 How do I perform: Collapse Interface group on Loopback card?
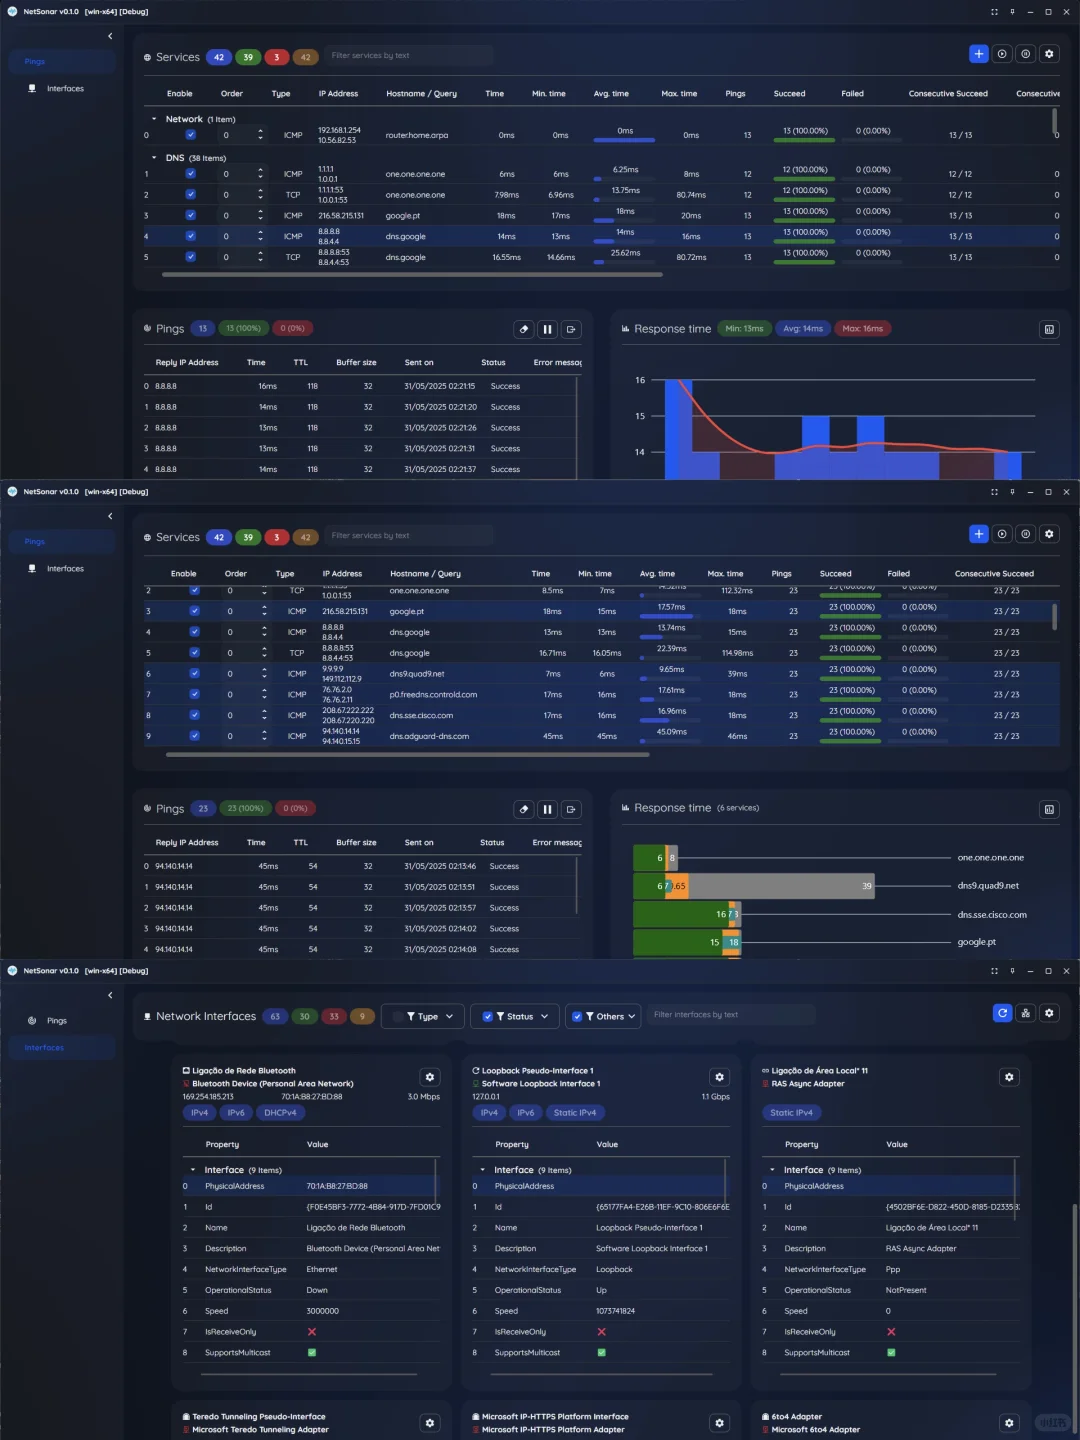482,1170
